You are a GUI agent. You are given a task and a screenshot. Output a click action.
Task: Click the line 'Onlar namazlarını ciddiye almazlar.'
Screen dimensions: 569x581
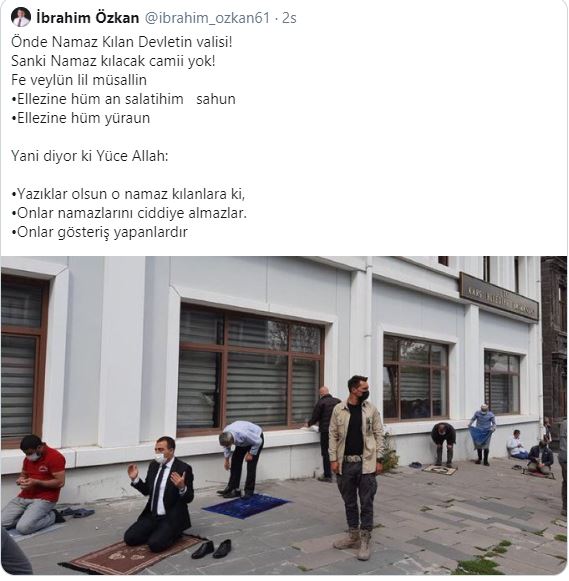(129, 213)
